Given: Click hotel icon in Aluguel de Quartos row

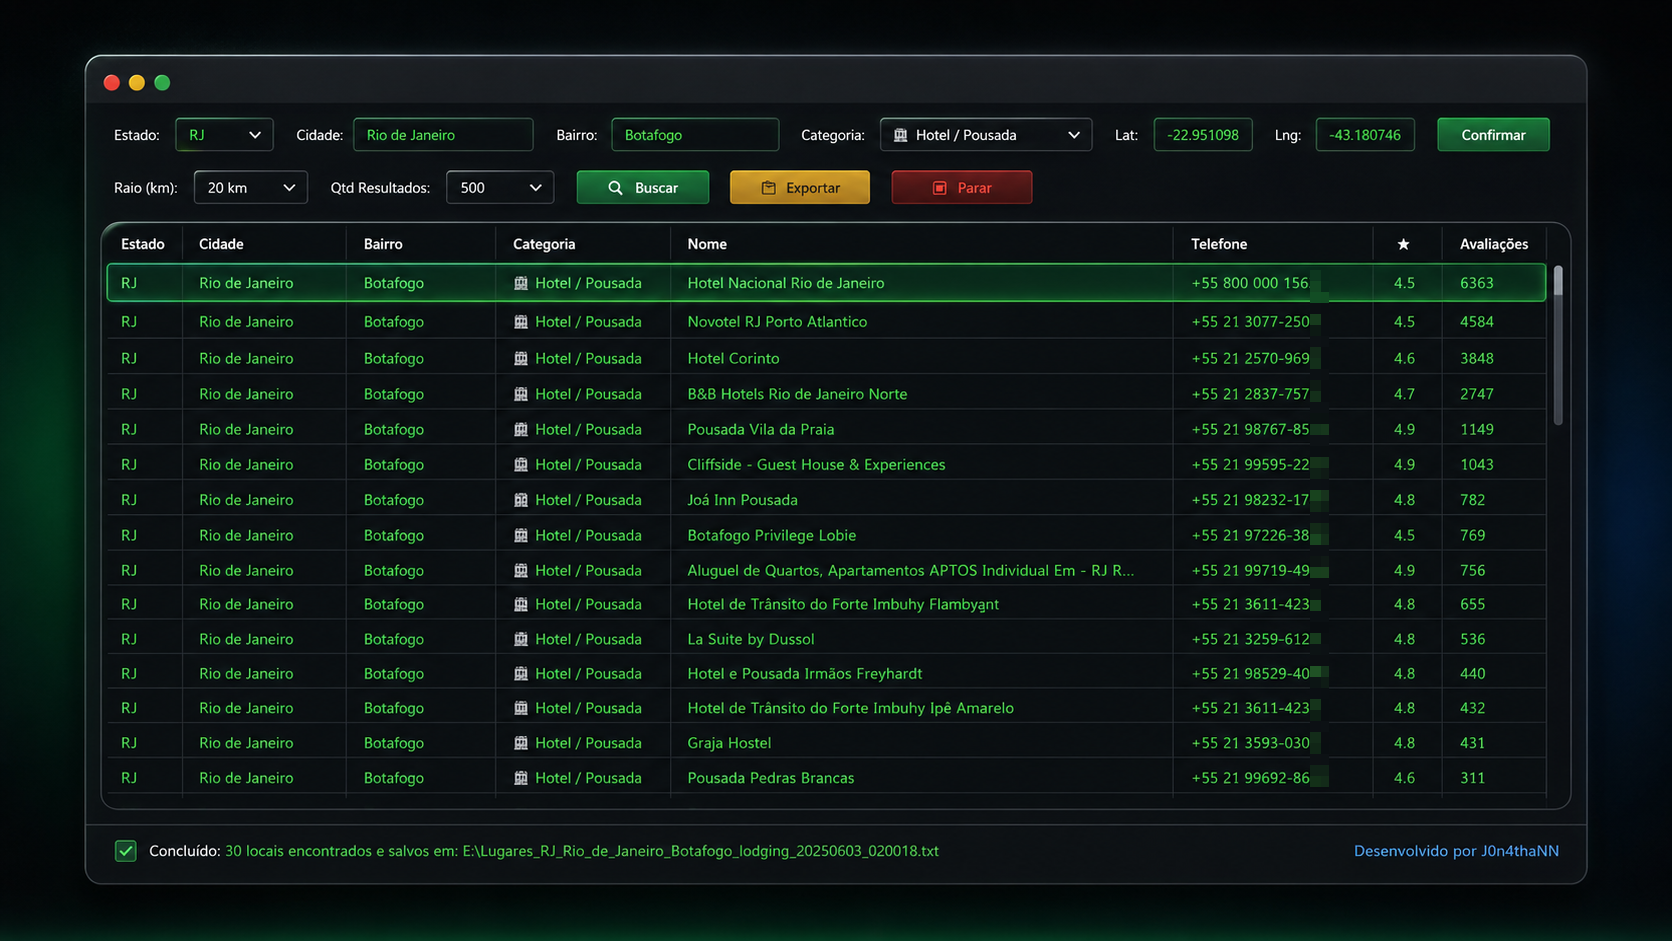Looking at the screenshot, I should [x=521, y=570].
